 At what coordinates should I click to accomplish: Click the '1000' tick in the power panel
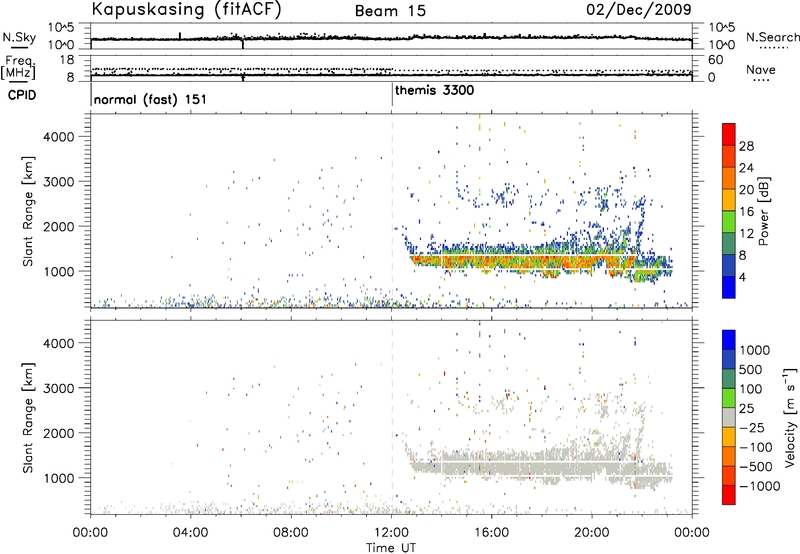pyautogui.click(x=59, y=271)
